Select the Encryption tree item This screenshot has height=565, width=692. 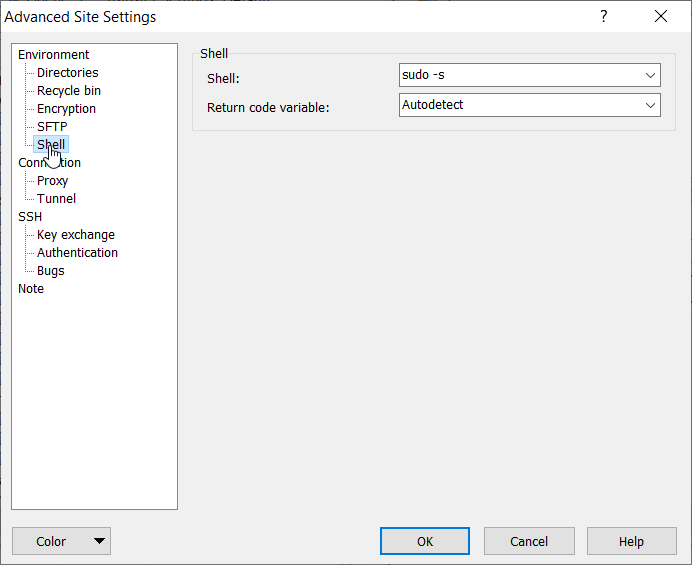click(x=66, y=109)
